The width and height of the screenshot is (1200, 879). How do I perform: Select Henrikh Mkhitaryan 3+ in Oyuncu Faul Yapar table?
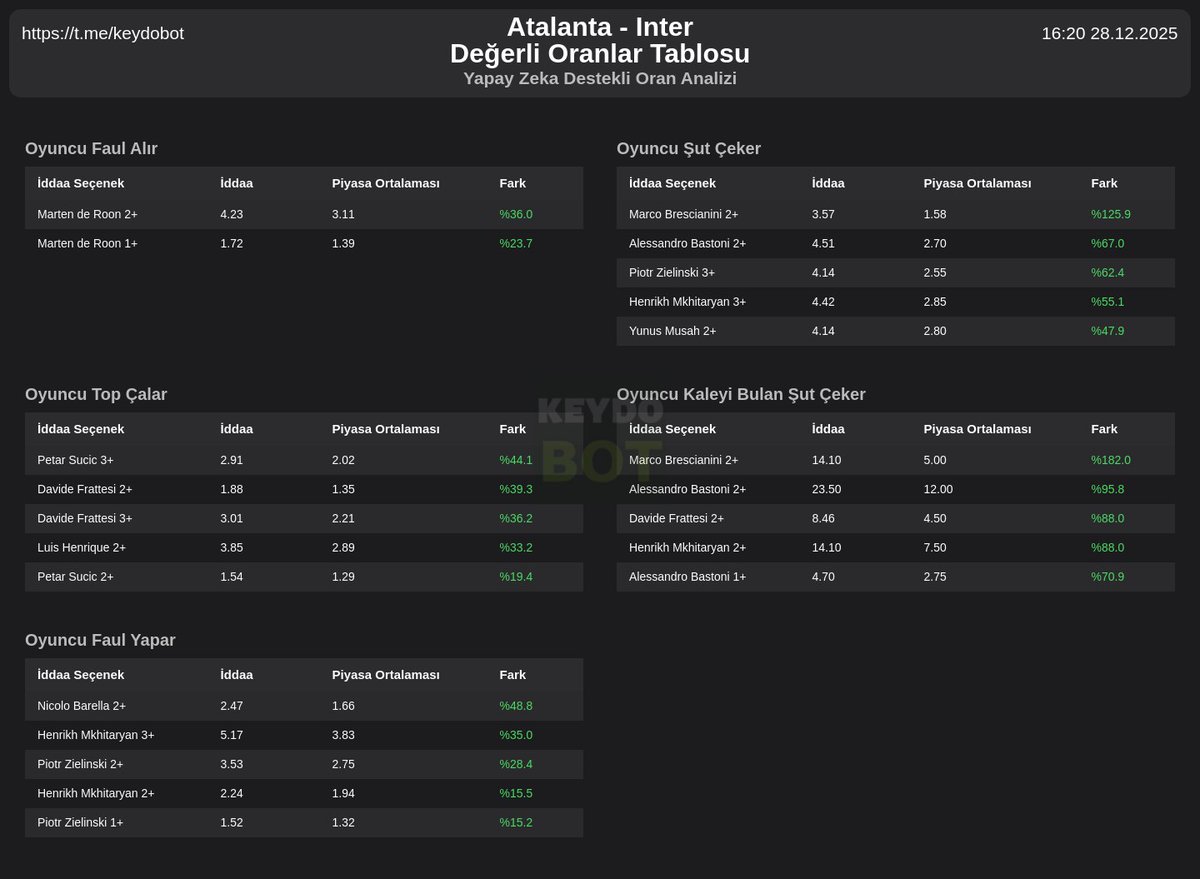click(304, 735)
